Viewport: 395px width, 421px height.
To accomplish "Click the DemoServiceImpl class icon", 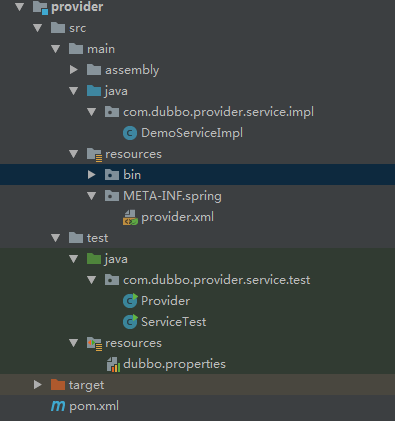I will [x=130, y=133].
